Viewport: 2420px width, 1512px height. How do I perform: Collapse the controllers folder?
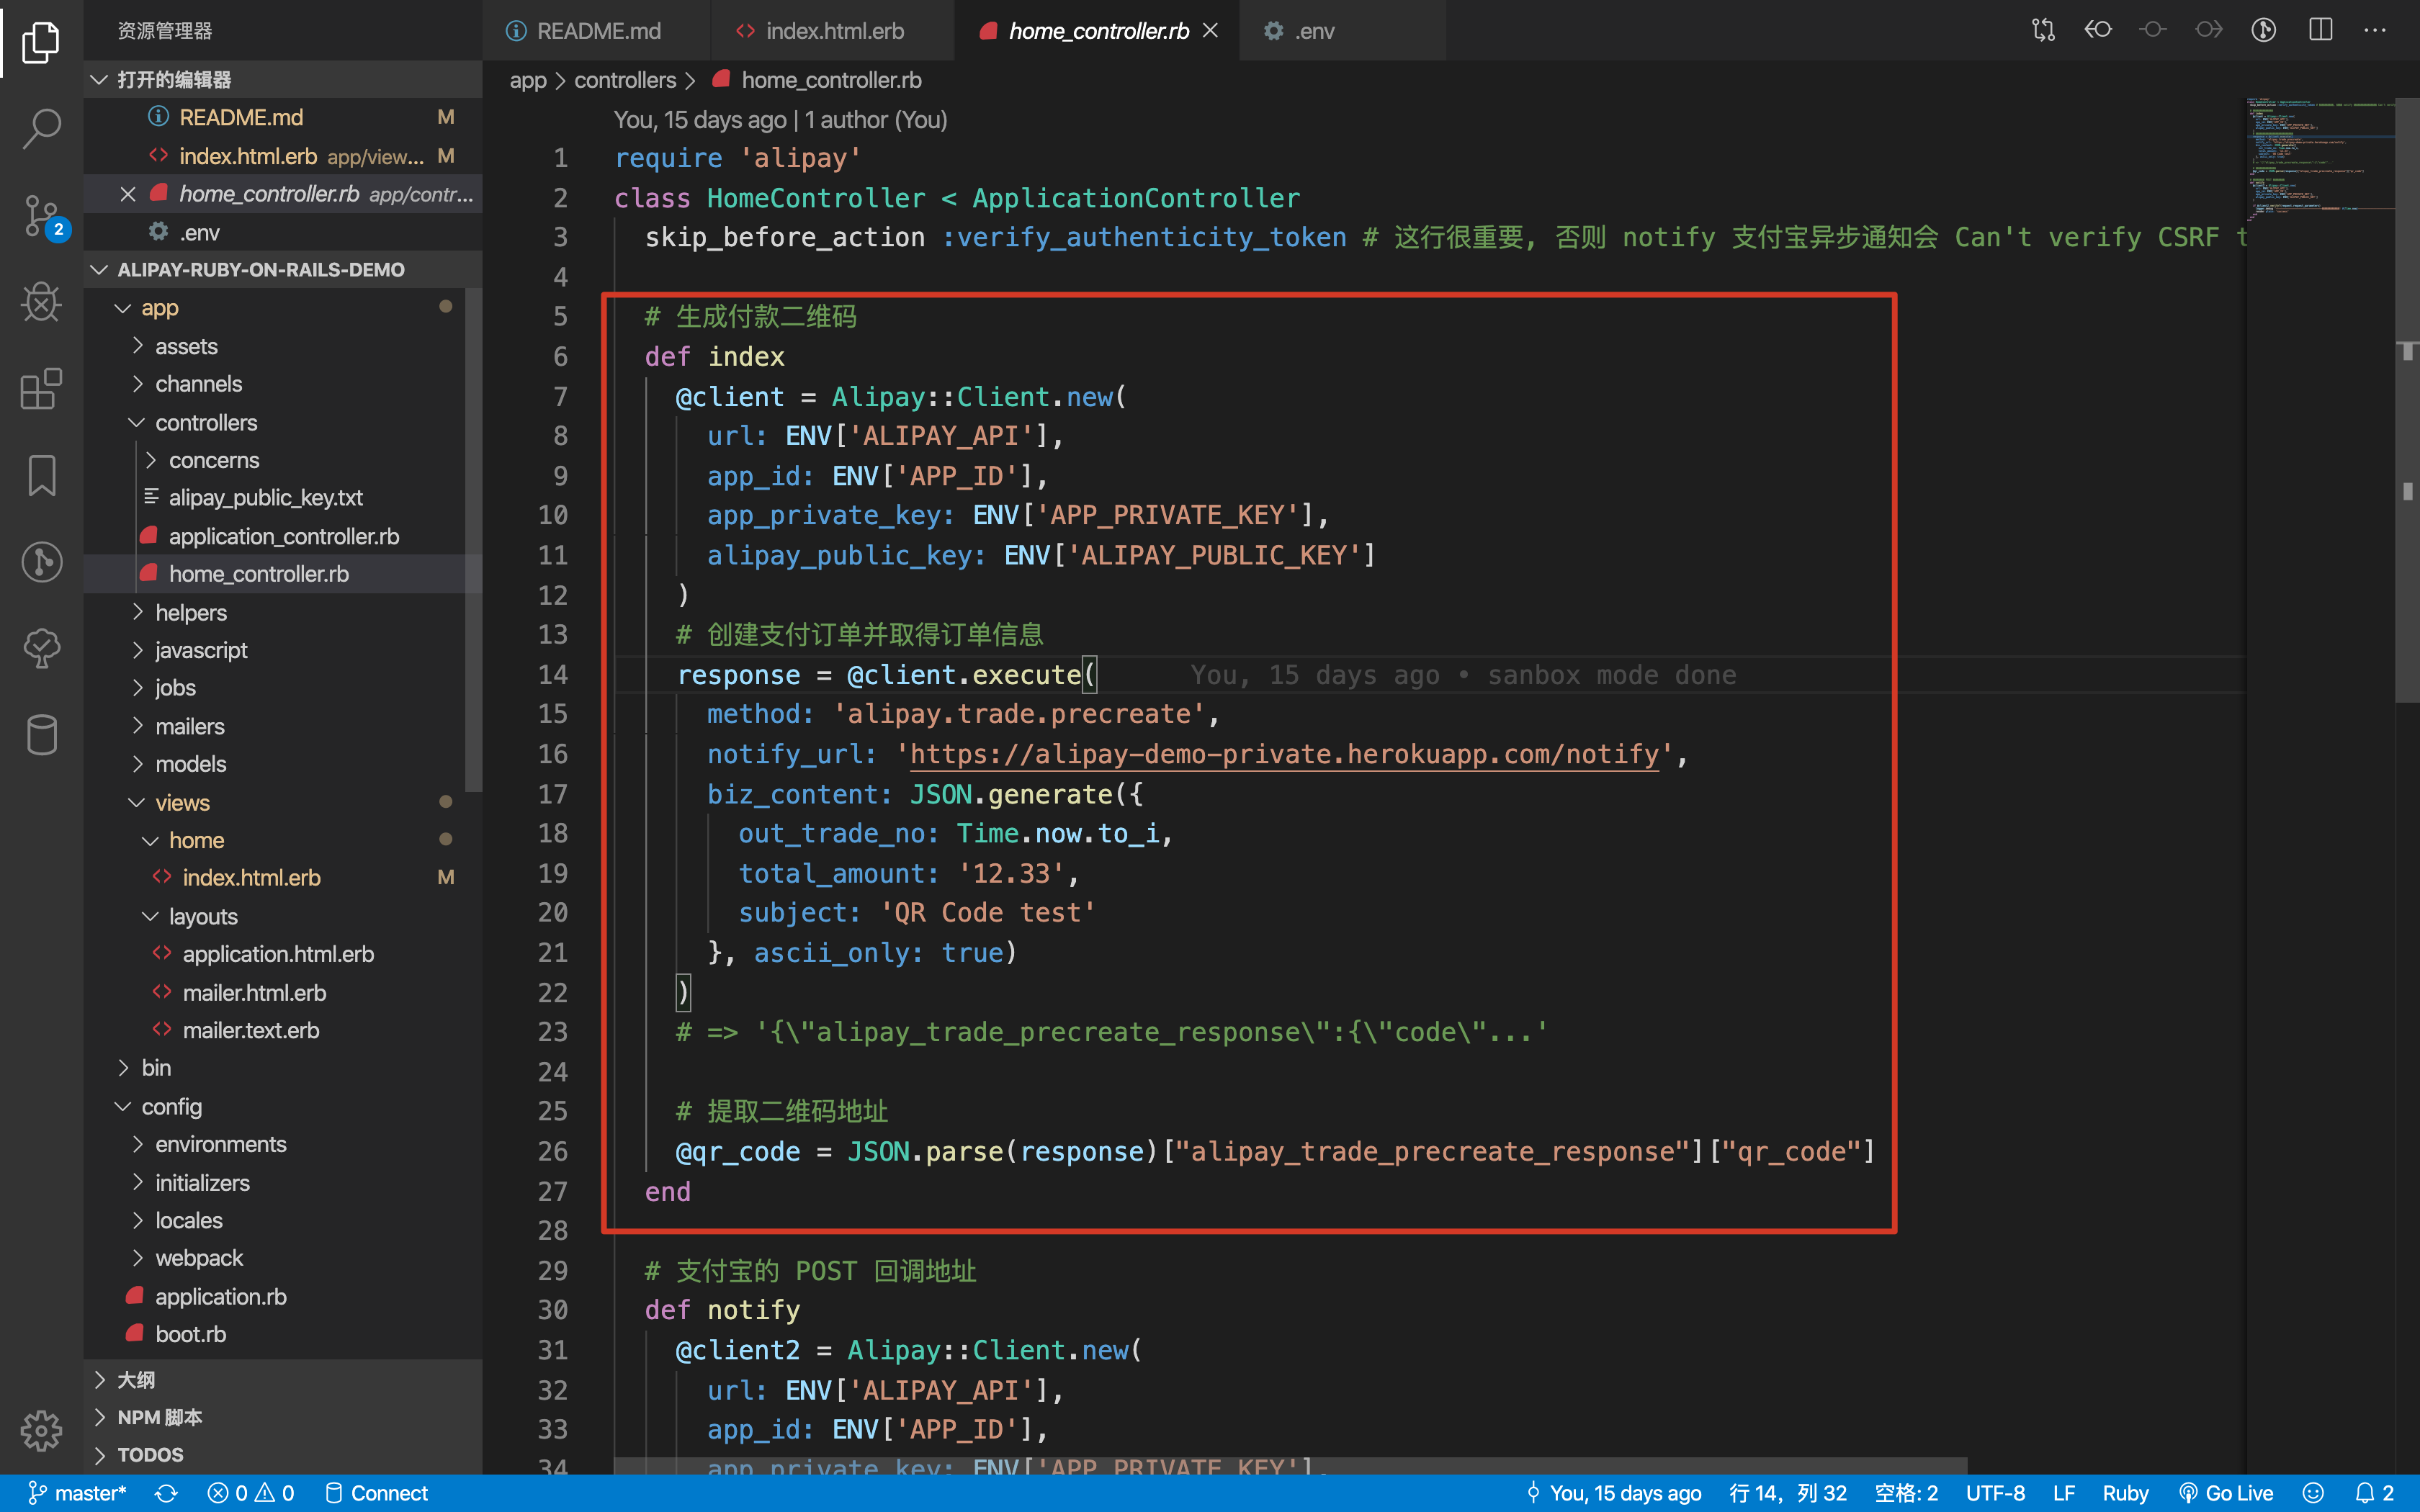click(205, 422)
